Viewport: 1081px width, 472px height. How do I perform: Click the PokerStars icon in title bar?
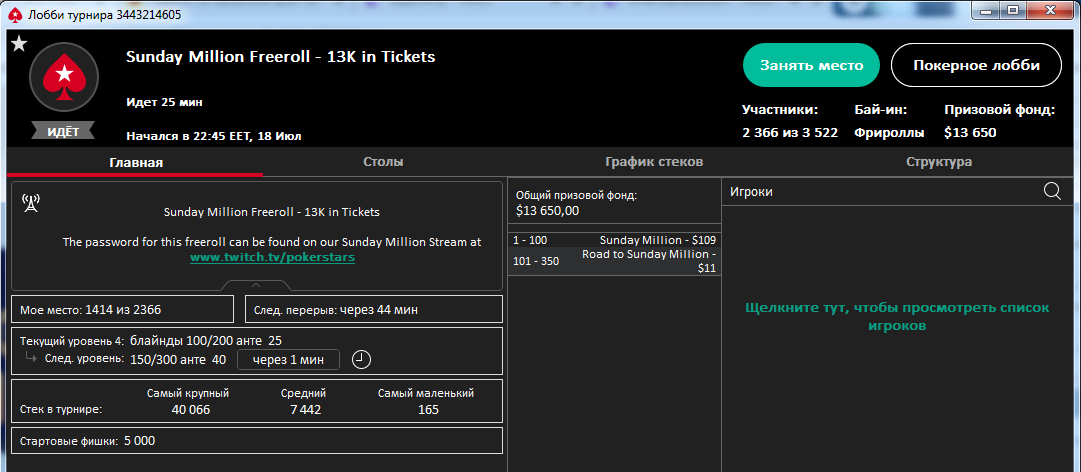pyautogui.click(x=16, y=14)
